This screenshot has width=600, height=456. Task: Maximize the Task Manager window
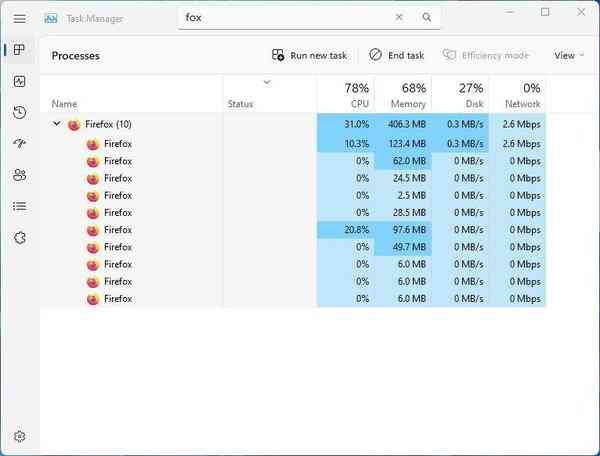click(545, 12)
